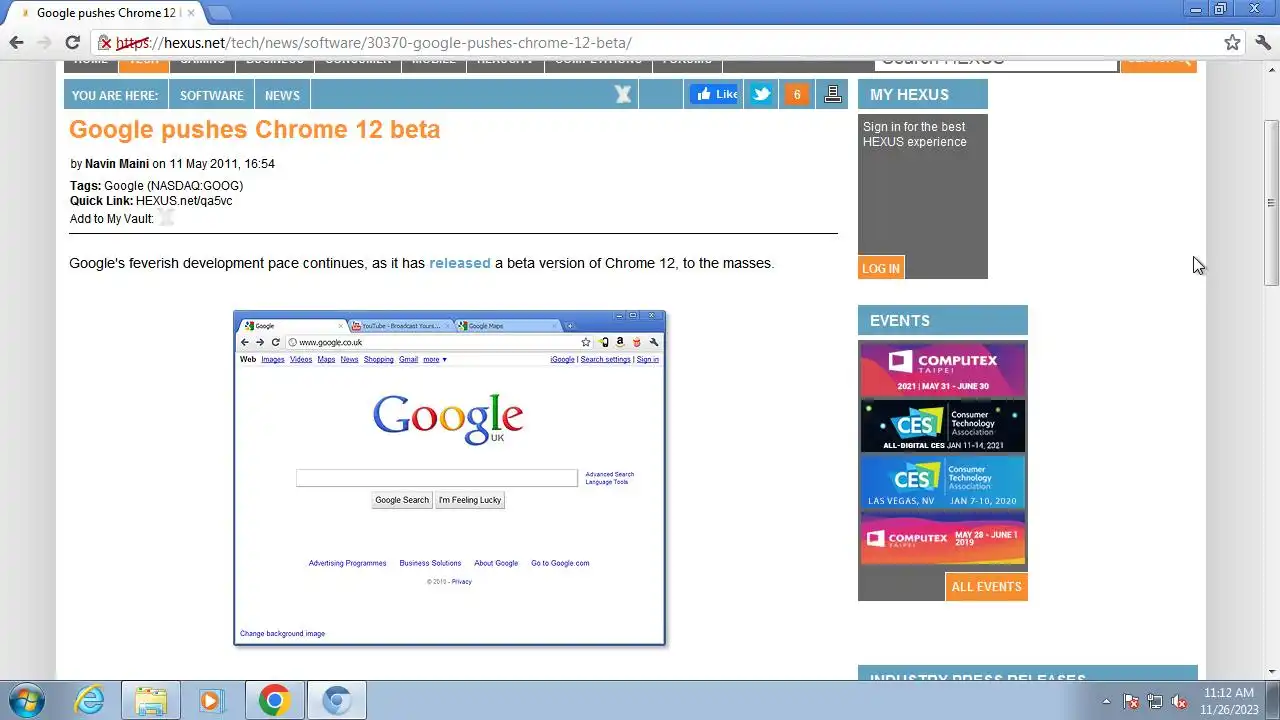Add the article to My Vault icon
The image size is (1280, 720).
tap(166, 217)
